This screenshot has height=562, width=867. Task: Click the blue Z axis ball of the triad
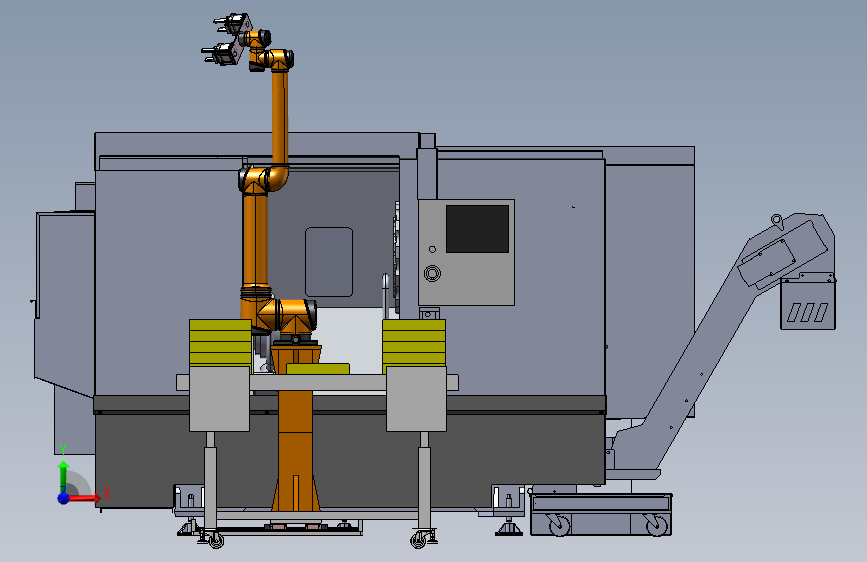point(64,498)
